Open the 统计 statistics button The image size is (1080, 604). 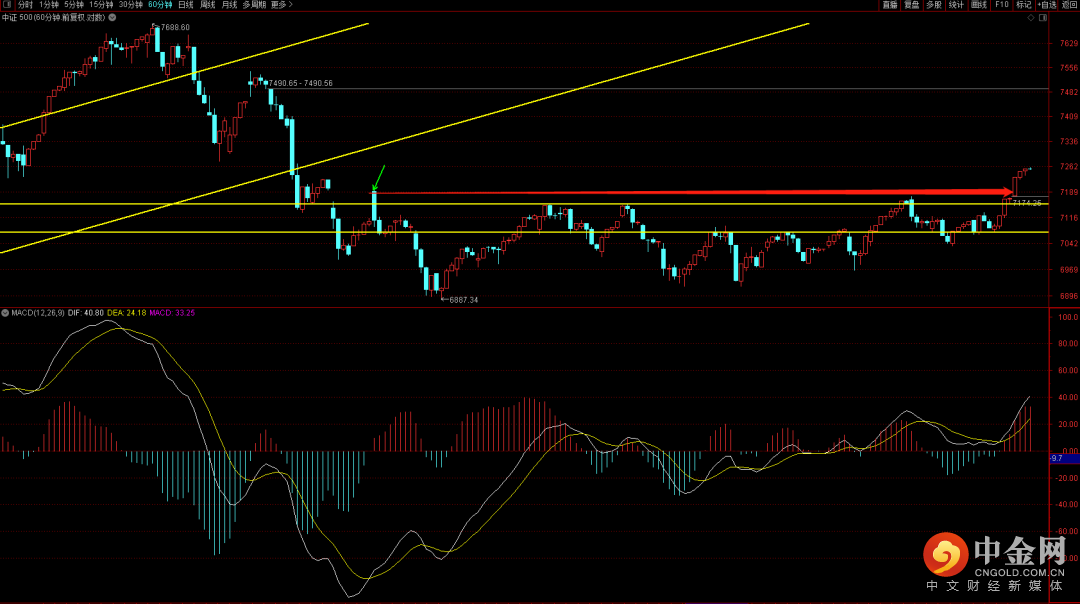click(956, 5)
